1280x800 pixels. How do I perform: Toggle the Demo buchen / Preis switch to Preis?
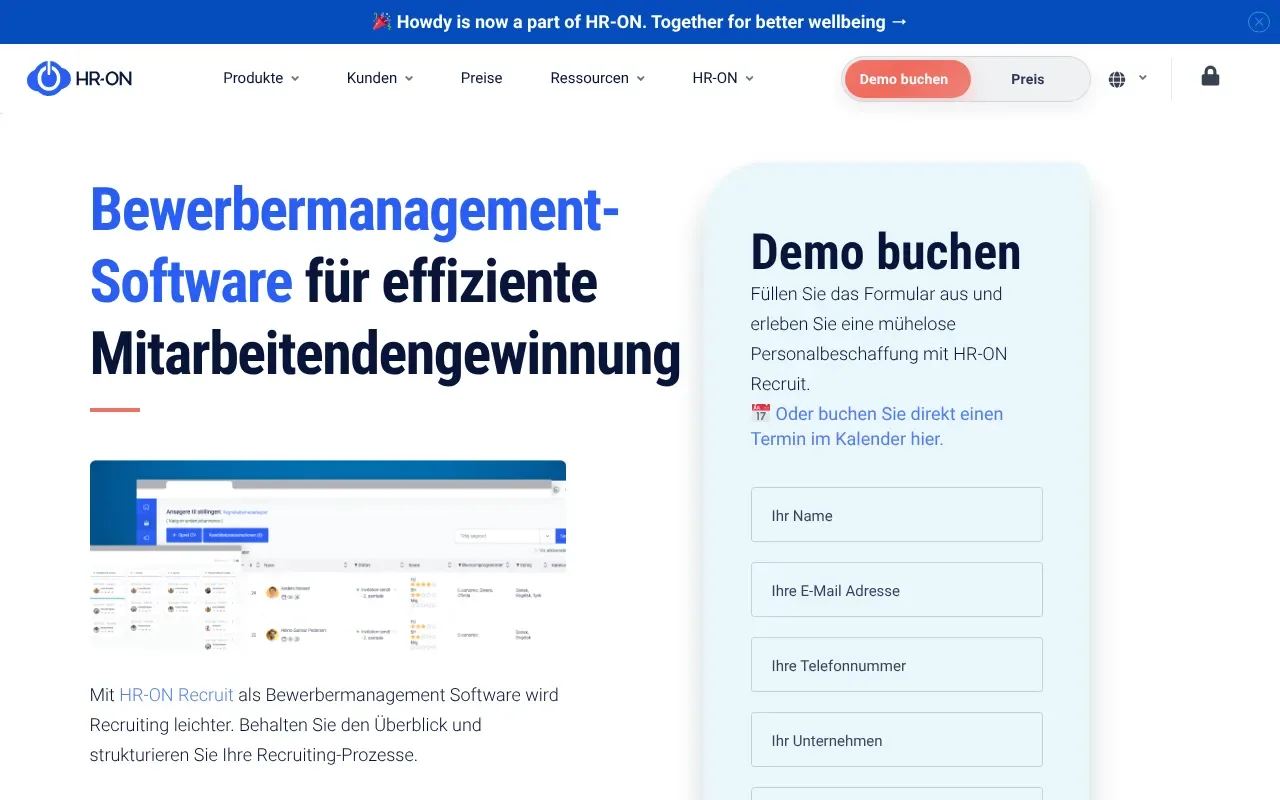pos(1027,78)
